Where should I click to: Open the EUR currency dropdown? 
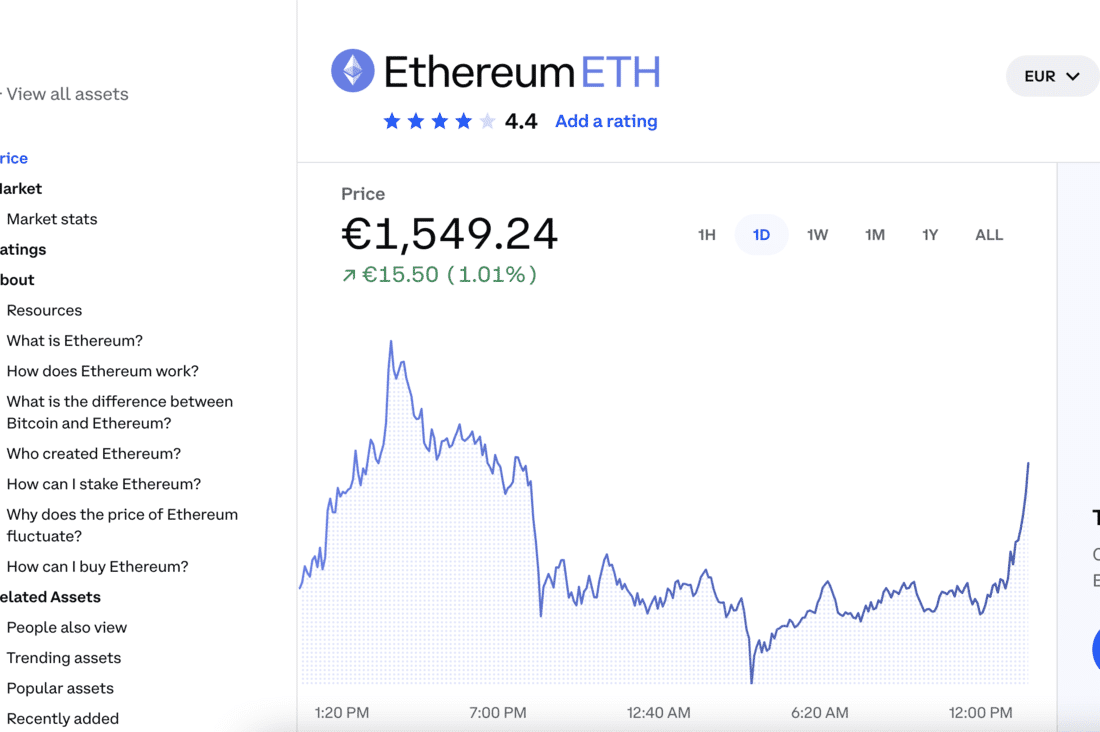(x=1052, y=76)
